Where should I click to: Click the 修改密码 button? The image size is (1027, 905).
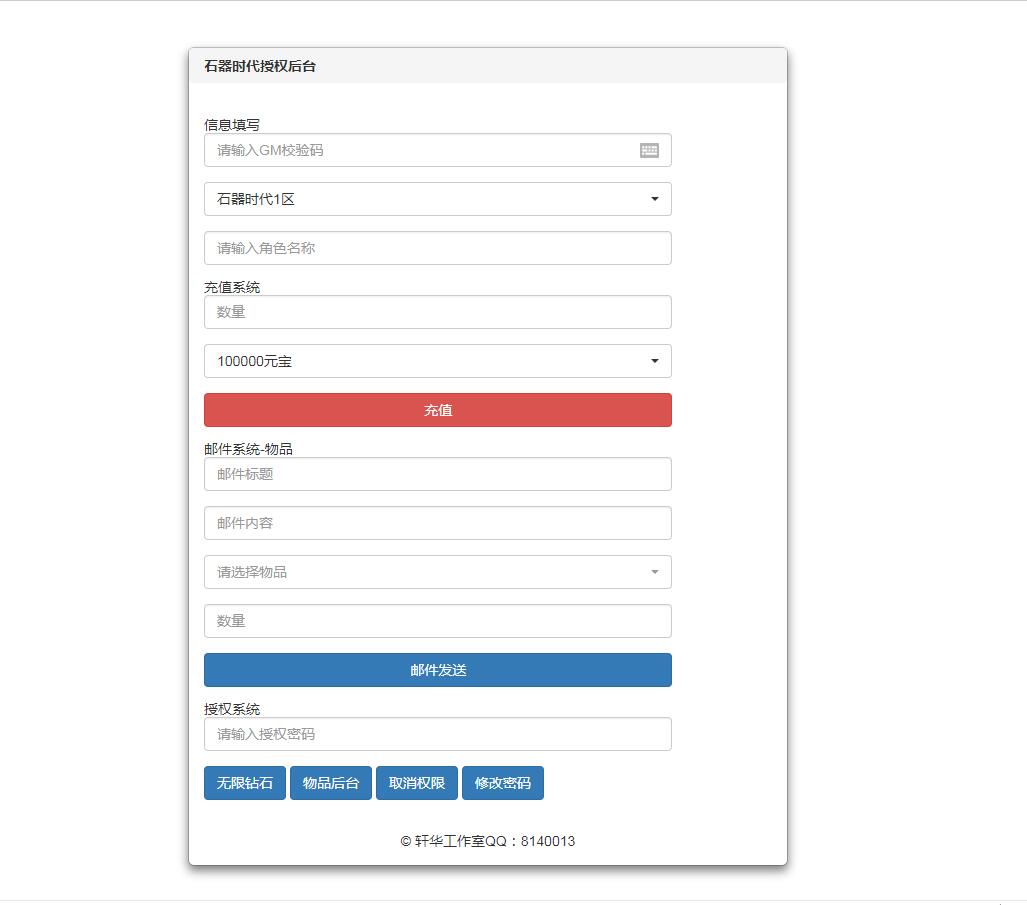pyautogui.click(x=503, y=783)
